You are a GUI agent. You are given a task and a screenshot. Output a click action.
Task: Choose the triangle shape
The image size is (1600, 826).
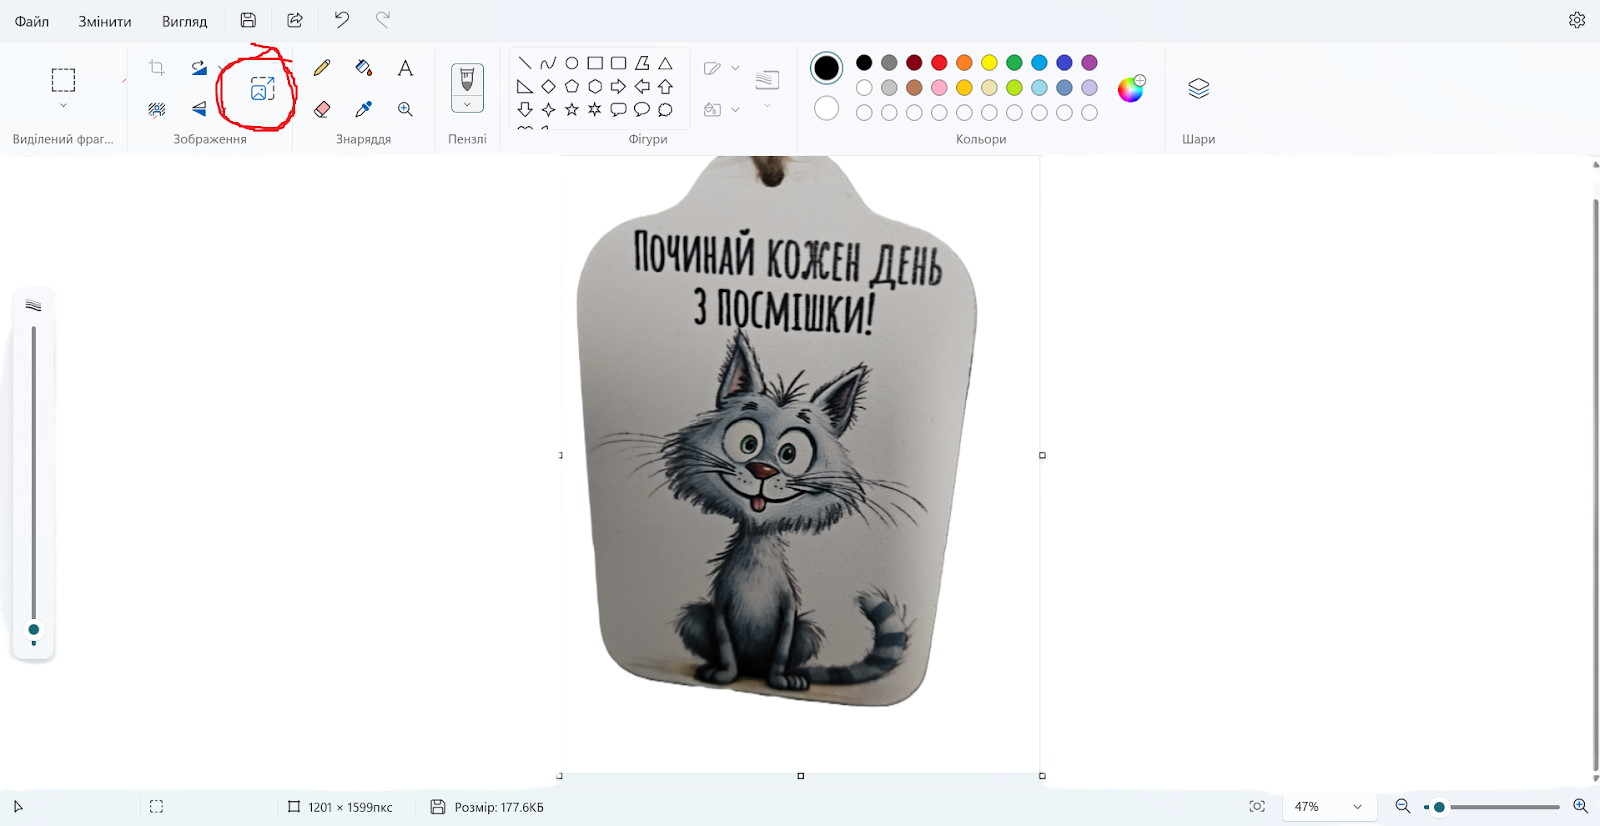(x=665, y=63)
